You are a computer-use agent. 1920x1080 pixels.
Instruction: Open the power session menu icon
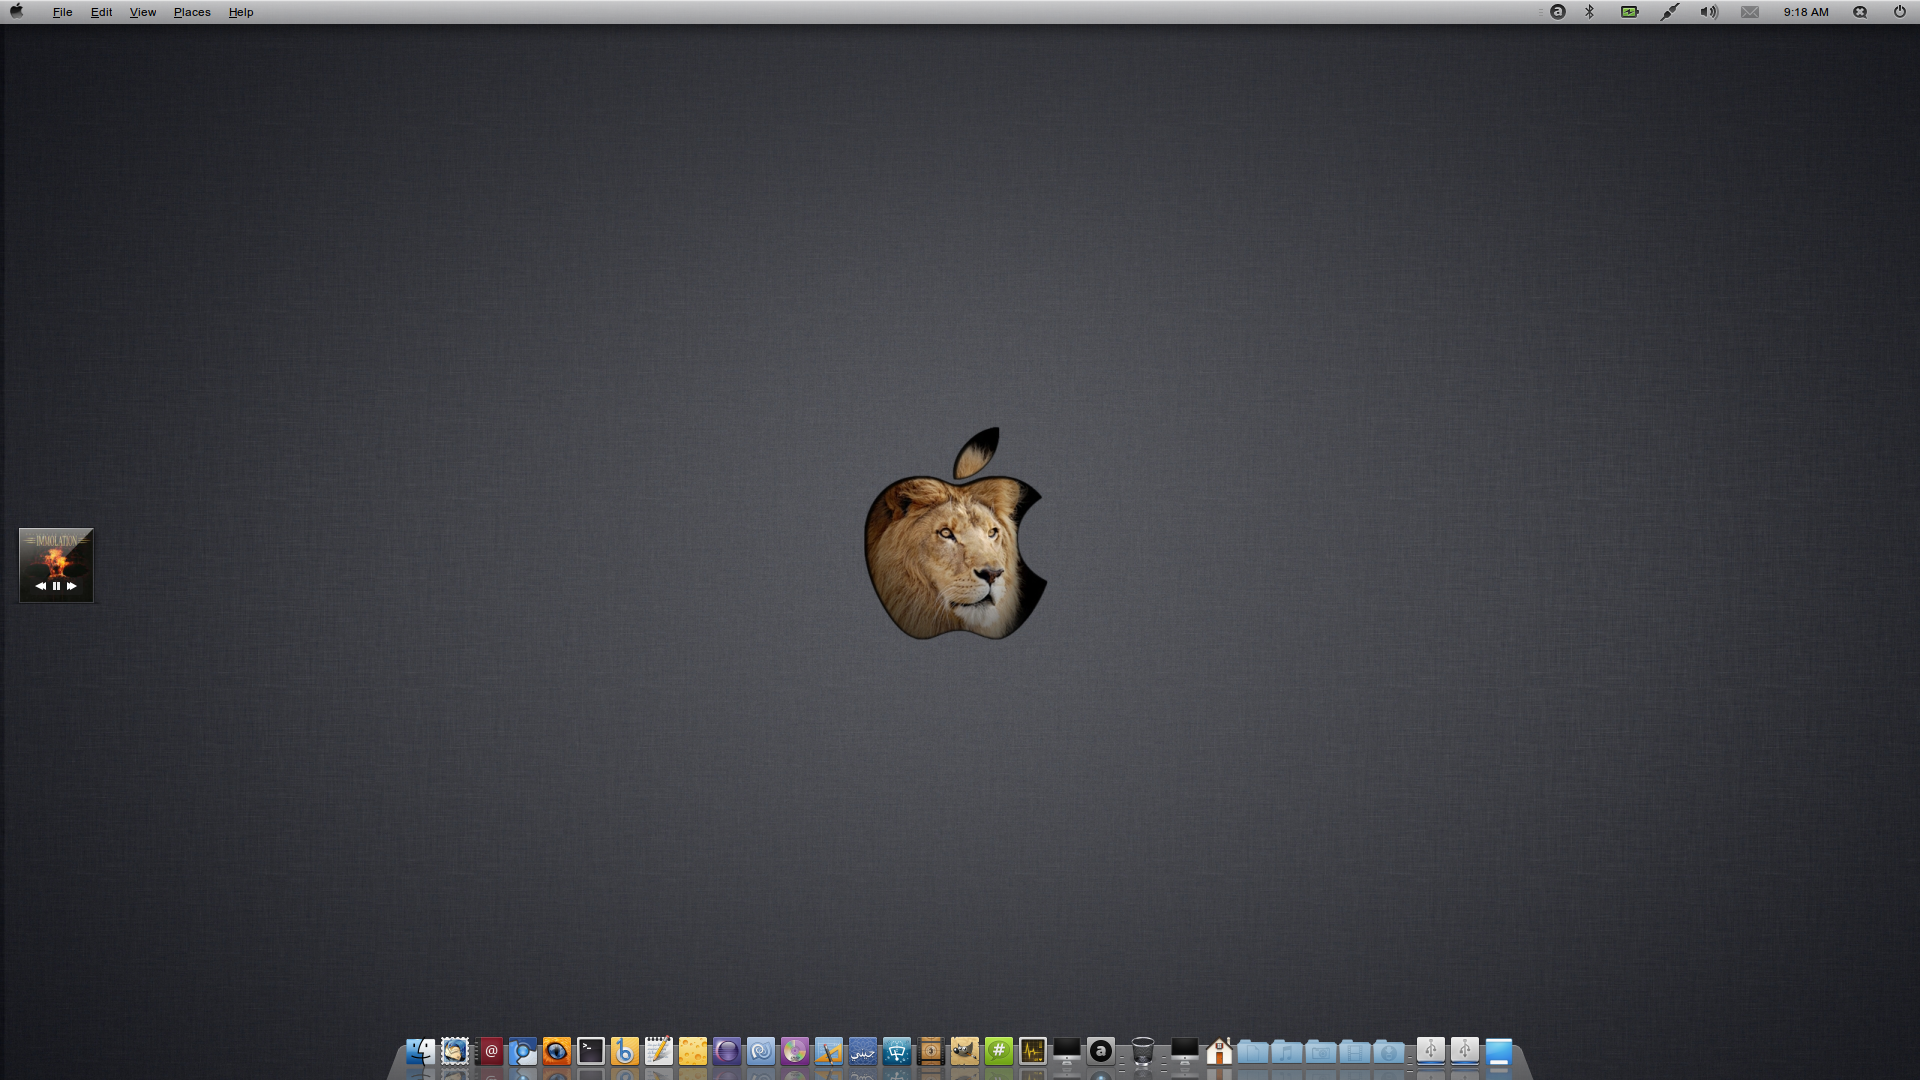tap(1899, 12)
